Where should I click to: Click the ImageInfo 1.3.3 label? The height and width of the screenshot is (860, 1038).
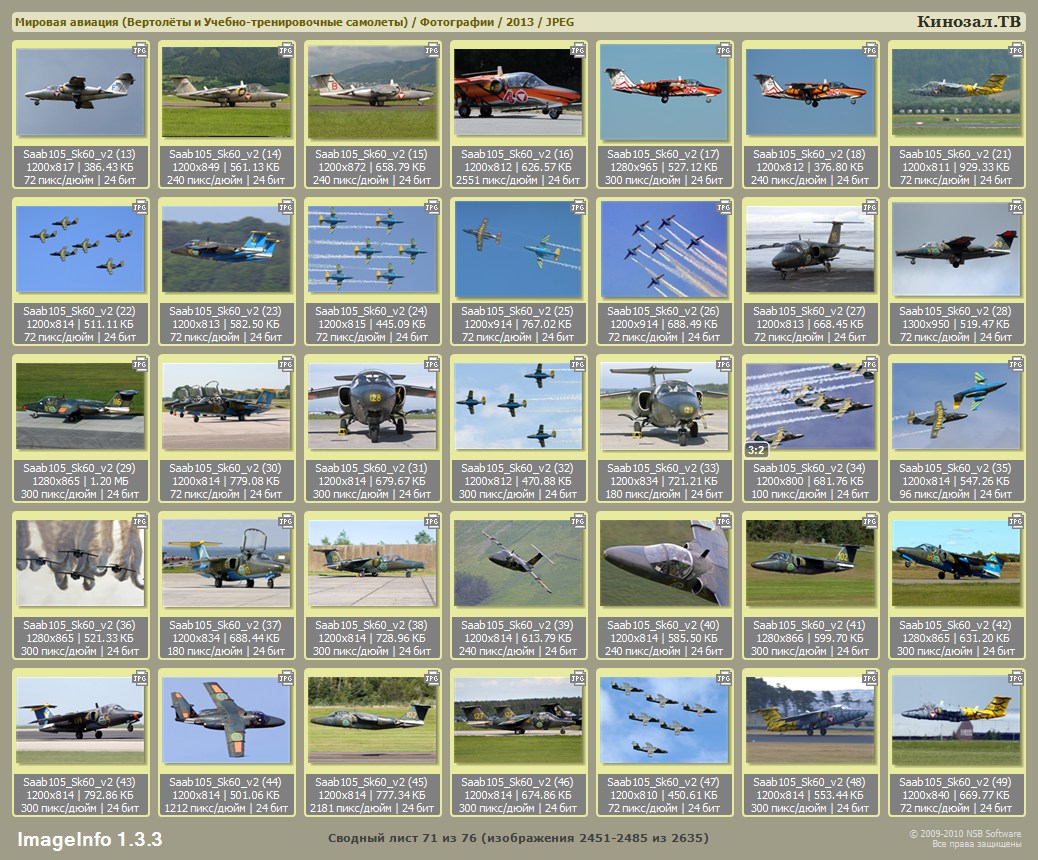click(89, 838)
